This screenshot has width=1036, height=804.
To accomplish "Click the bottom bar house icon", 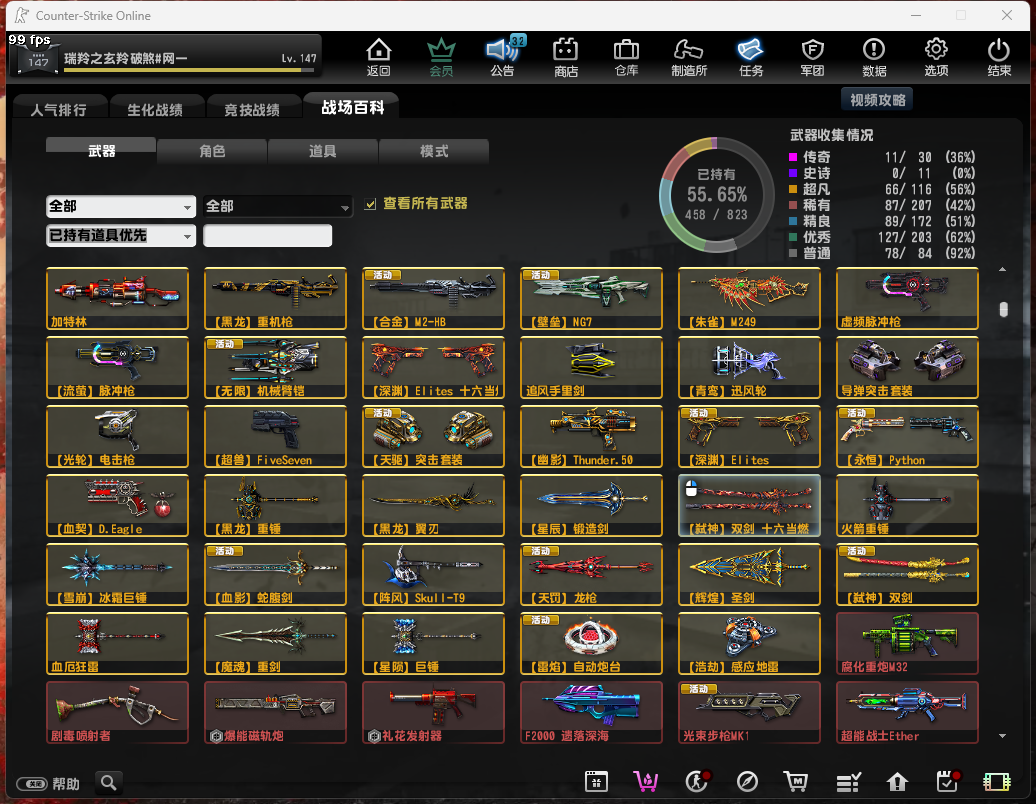I will (897, 782).
